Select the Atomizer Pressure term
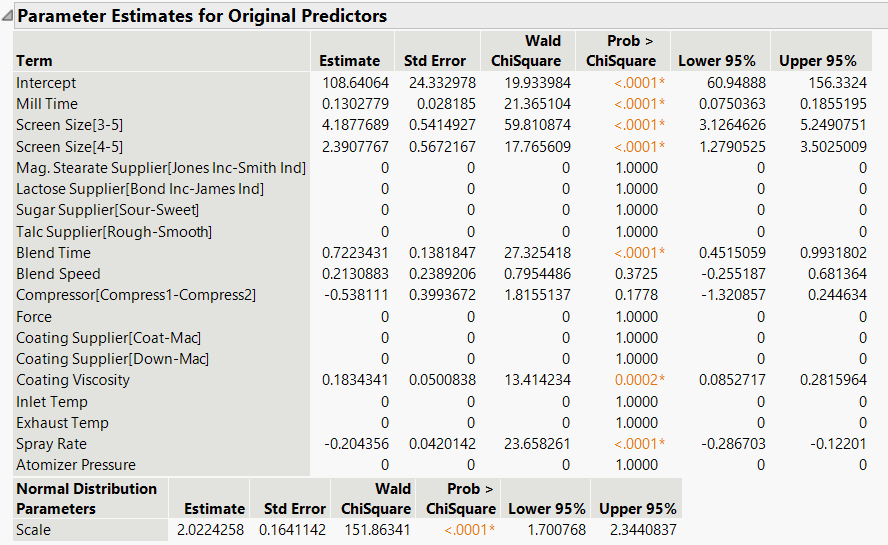 [76, 465]
